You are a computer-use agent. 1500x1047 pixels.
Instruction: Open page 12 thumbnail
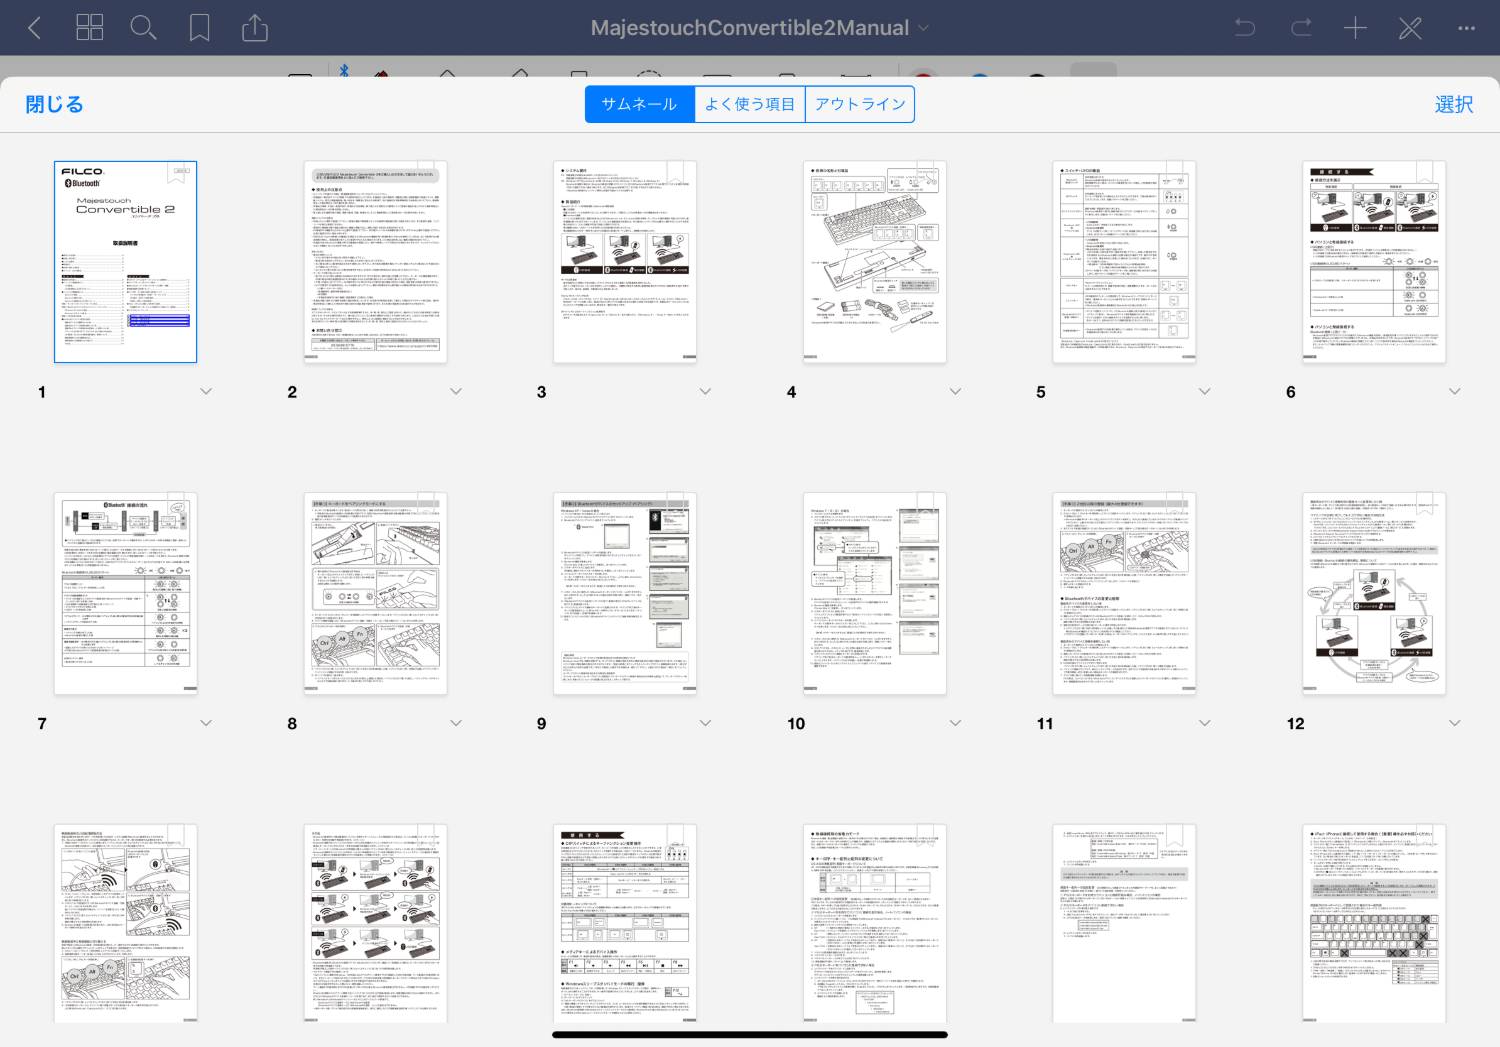tap(1374, 593)
